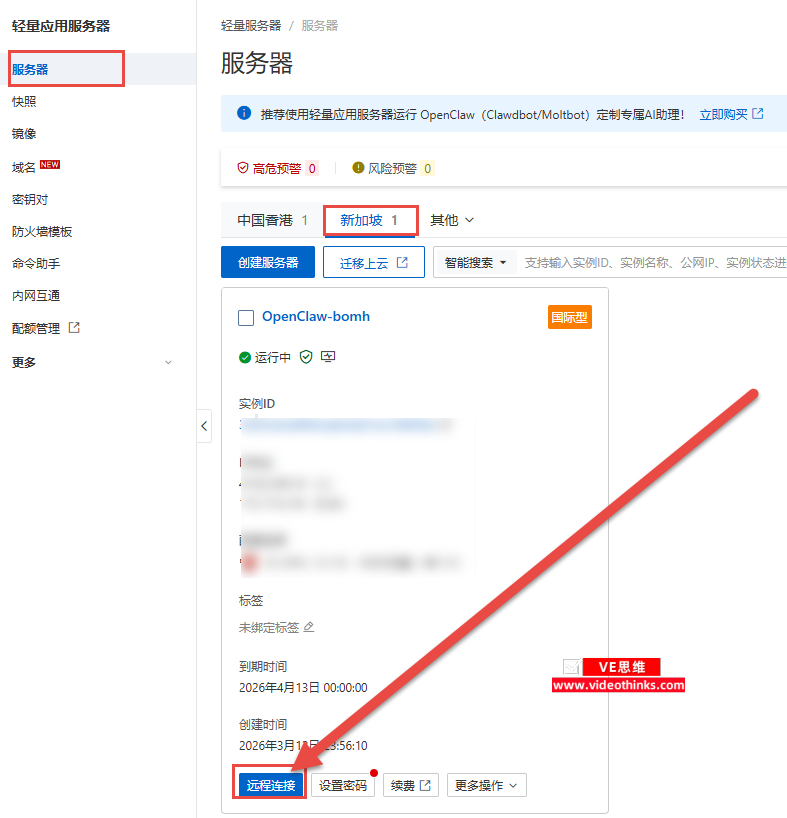
Task: Click the monitor icon beside 运行中
Action: tap(328, 357)
